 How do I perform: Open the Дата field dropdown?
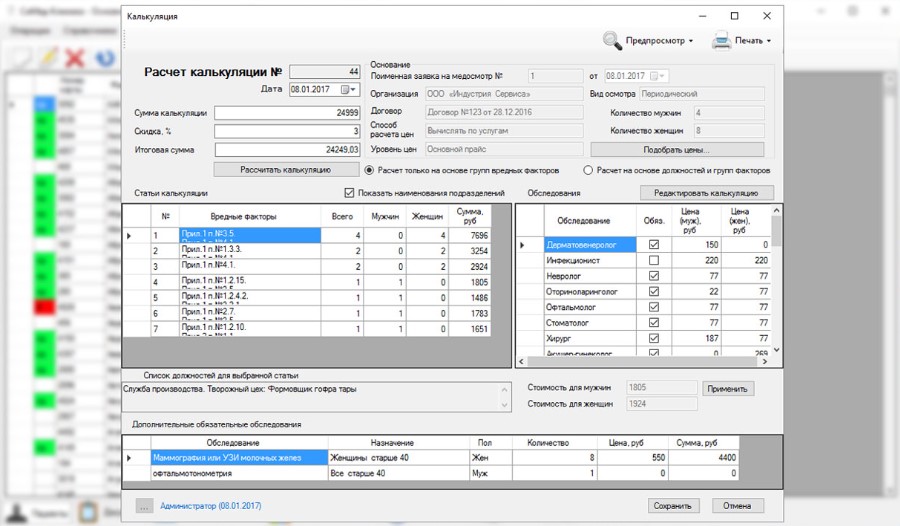click(x=353, y=89)
